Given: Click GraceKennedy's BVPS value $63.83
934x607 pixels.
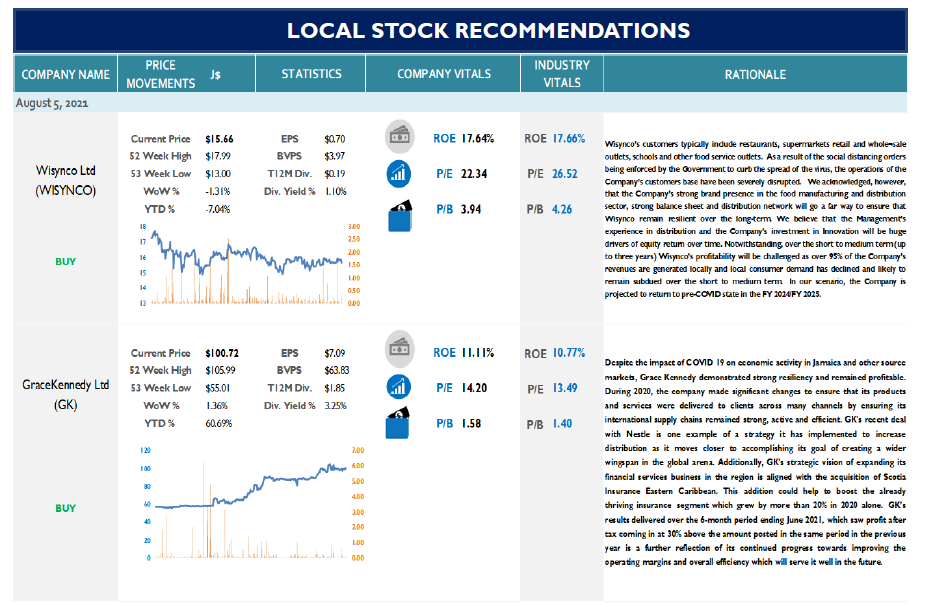Looking at the screenshot, I should click(337, 371).
